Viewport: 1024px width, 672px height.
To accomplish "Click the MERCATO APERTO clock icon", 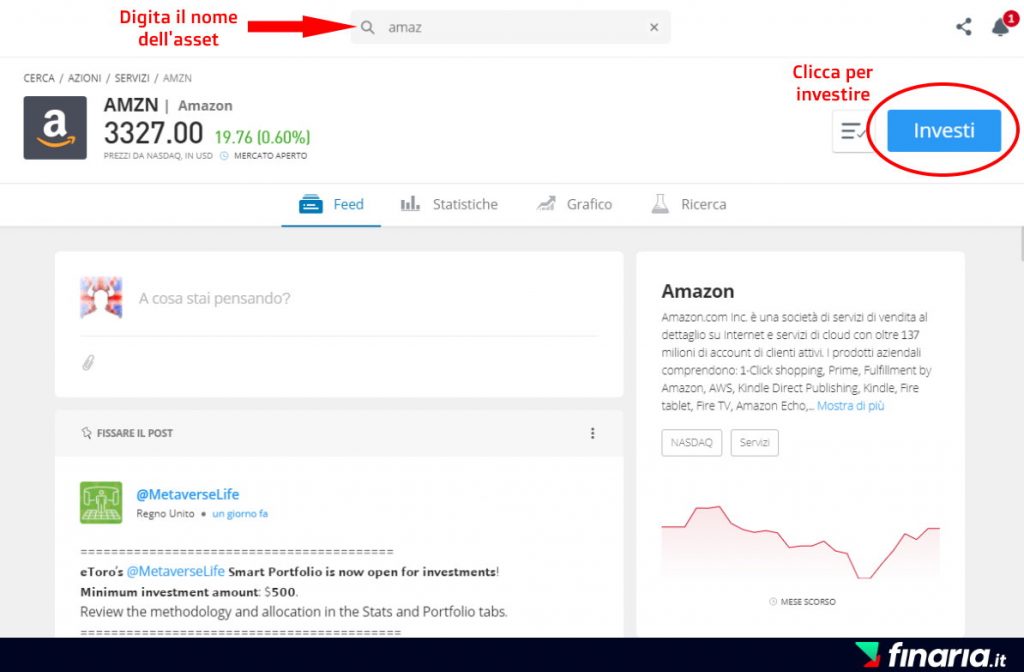I will (224, 156).
